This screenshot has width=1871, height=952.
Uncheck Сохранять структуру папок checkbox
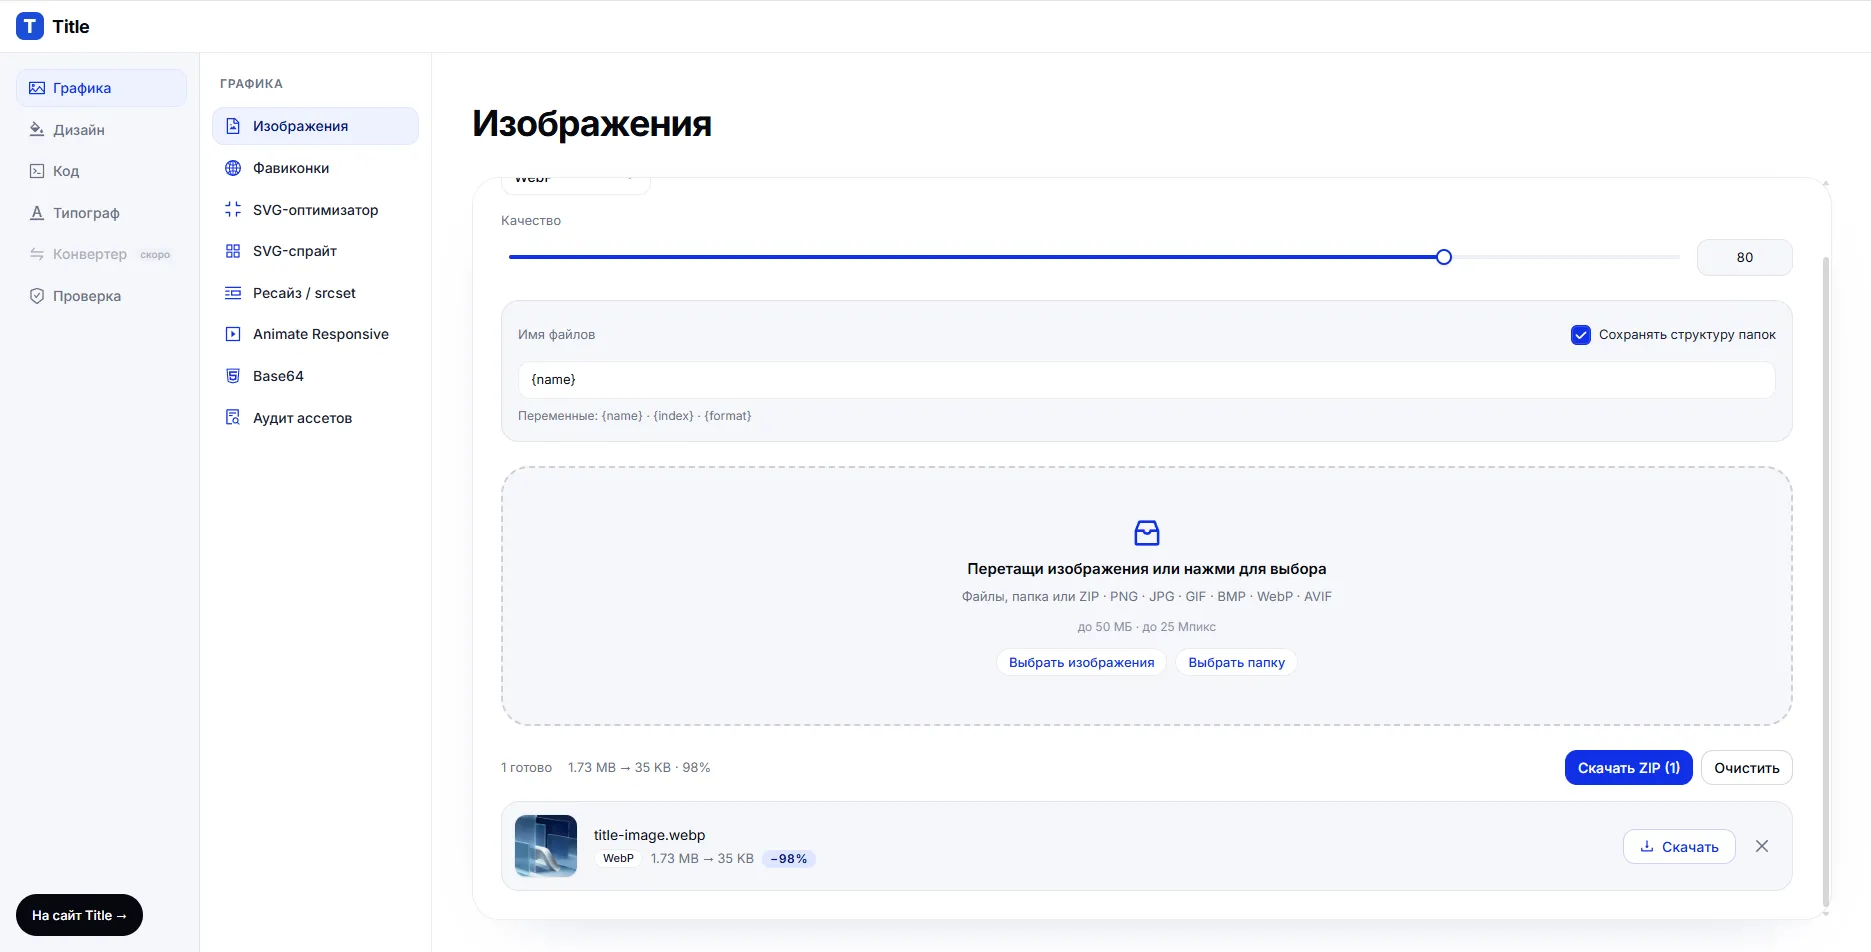[x=1581, y=335]
